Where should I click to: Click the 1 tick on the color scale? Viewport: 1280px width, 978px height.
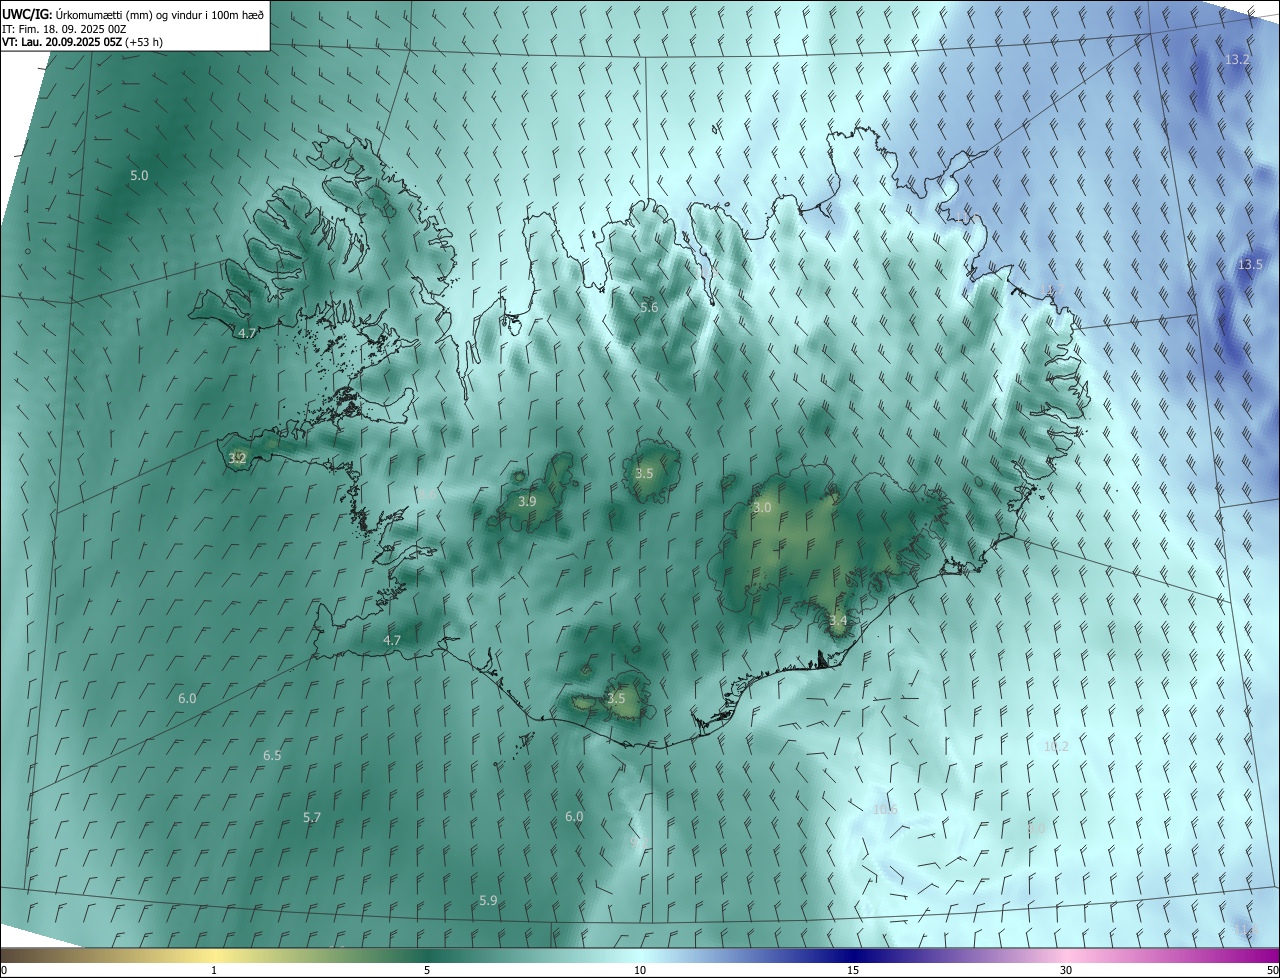(x=214, y=970)
